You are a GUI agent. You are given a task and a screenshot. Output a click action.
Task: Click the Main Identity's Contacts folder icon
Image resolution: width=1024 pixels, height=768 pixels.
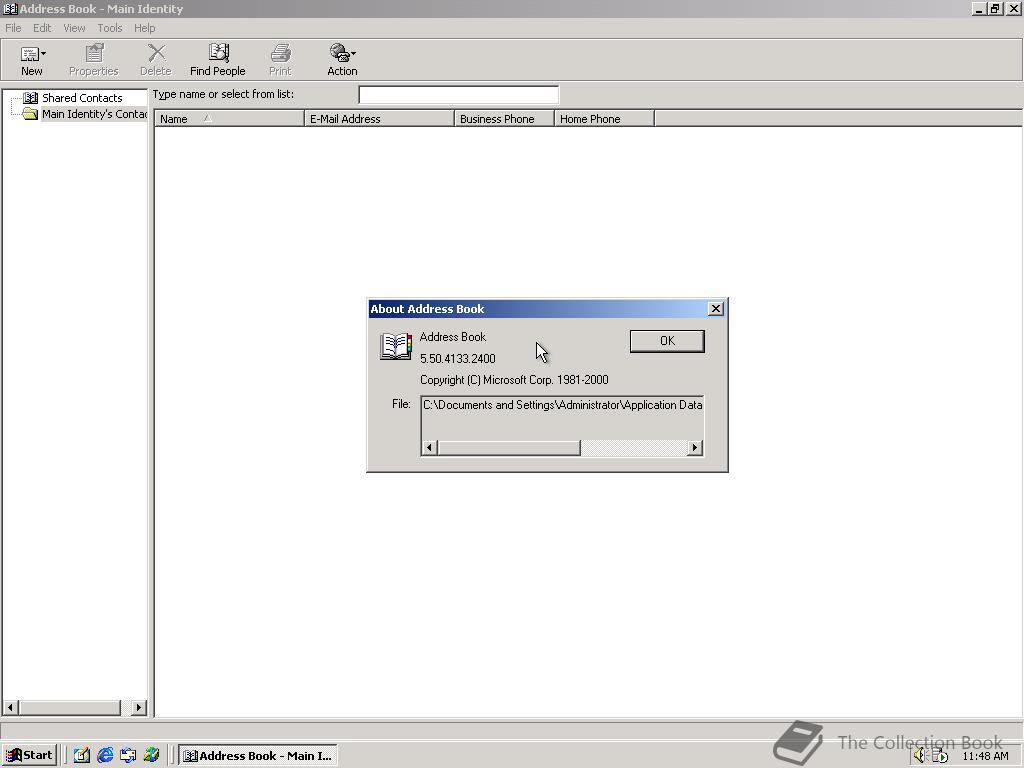click(x=30, y=114)
